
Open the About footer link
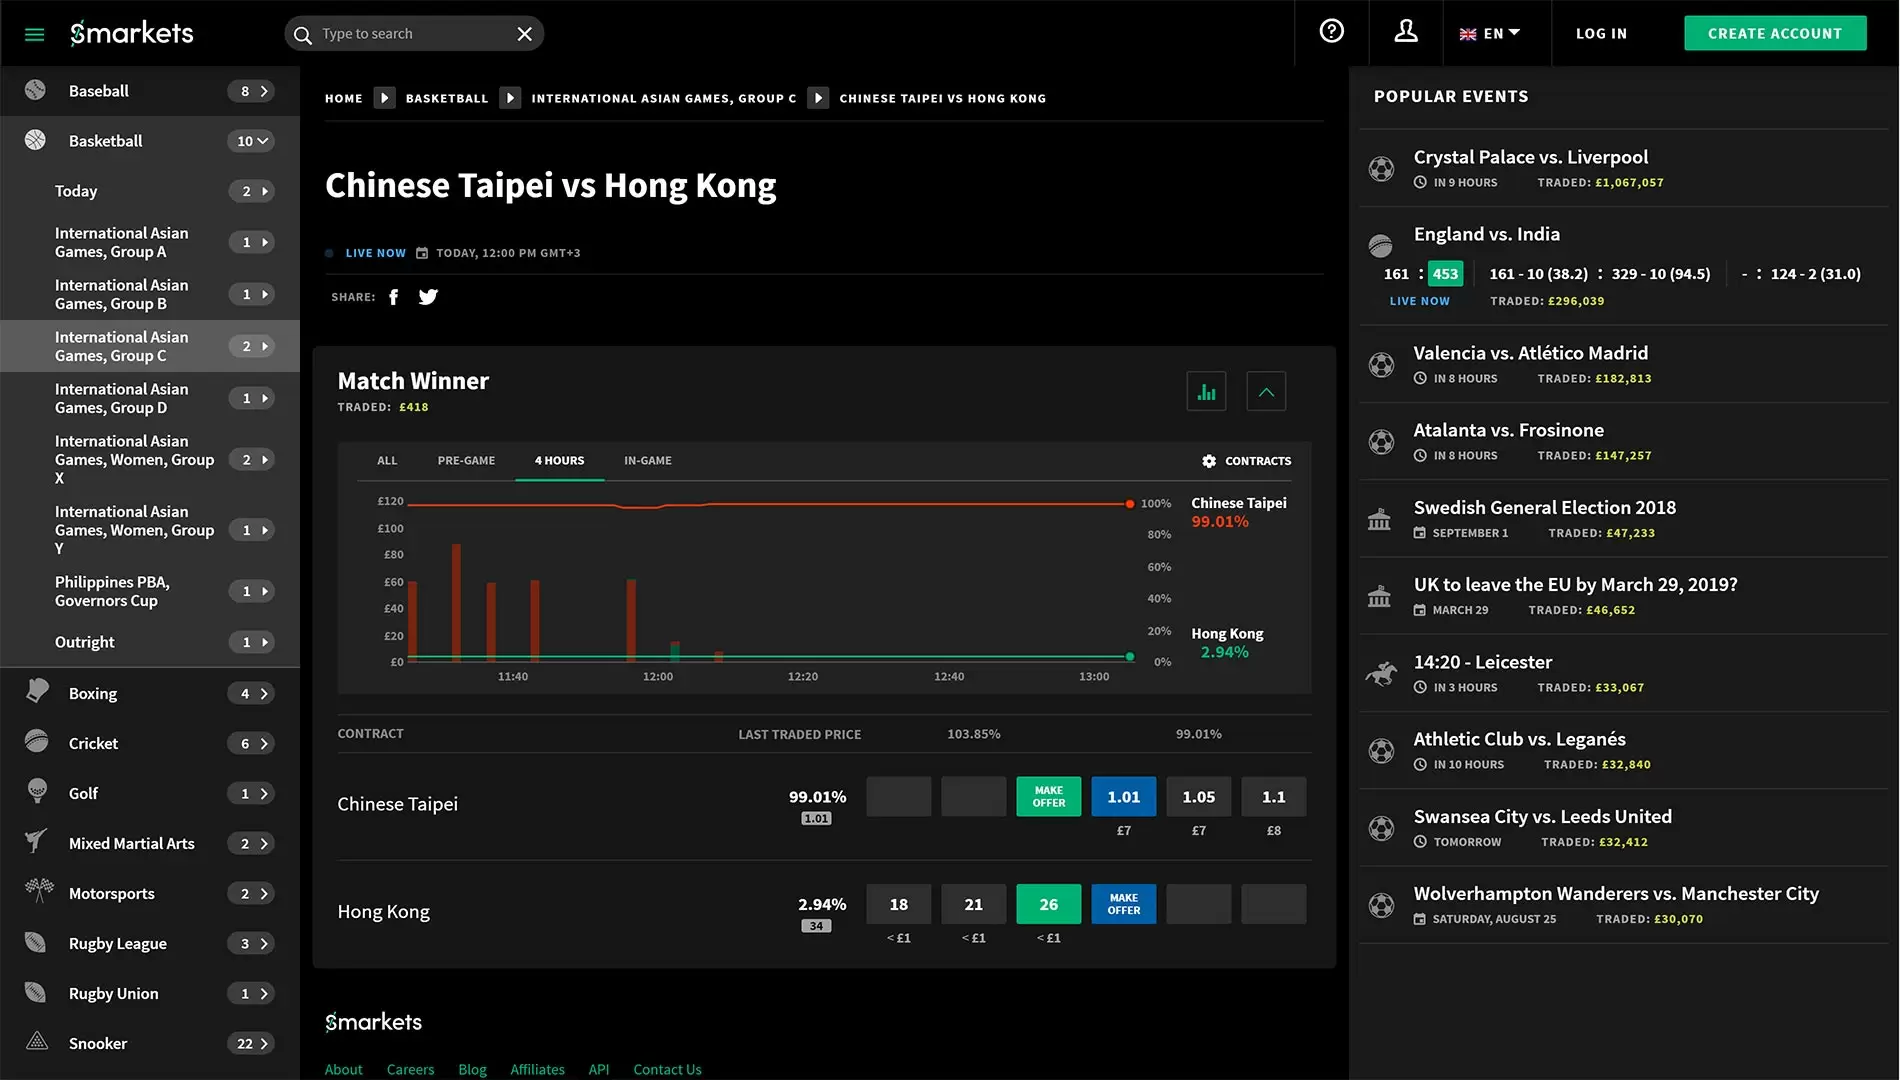(343, 1069)
